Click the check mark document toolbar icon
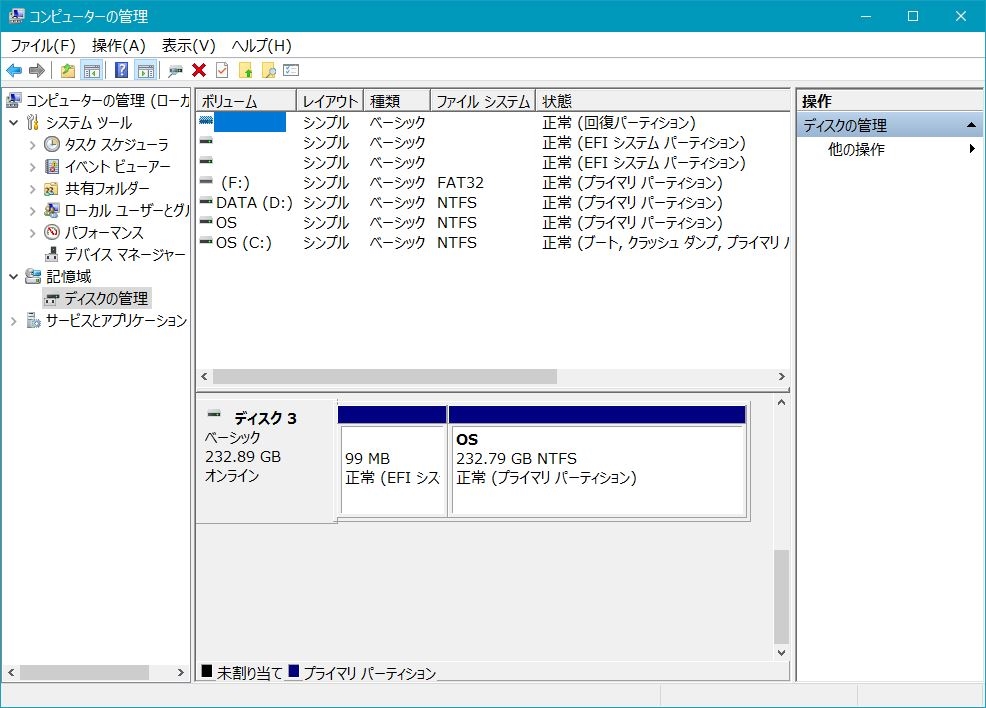Screen dimensions: 986x708 point(222,70)
